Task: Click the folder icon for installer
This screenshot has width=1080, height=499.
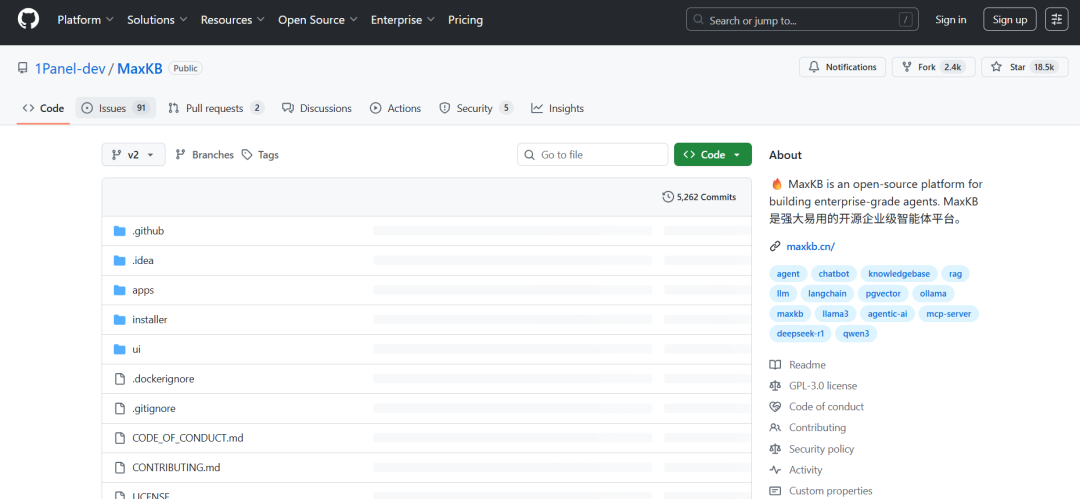Action: [x=119, y=320]
